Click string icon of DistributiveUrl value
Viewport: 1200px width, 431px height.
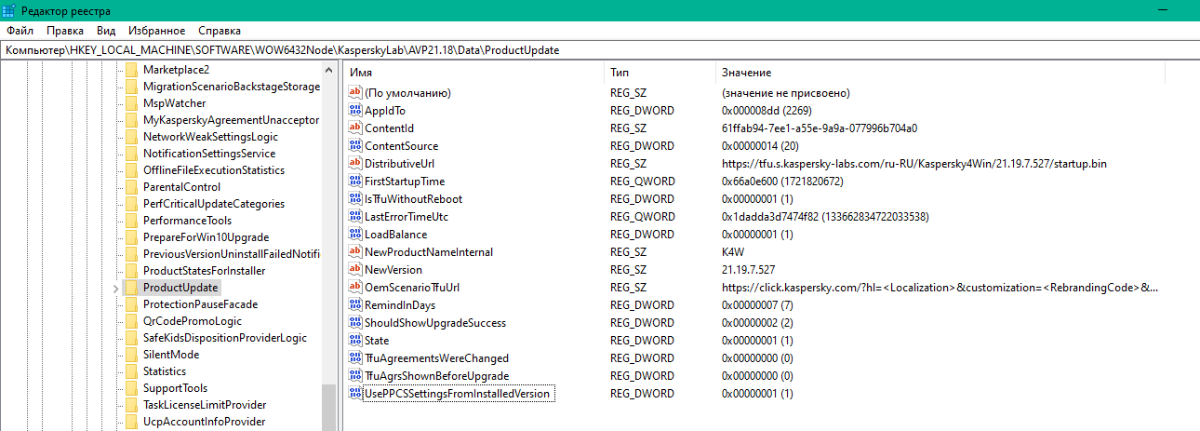tap(355, 163)
